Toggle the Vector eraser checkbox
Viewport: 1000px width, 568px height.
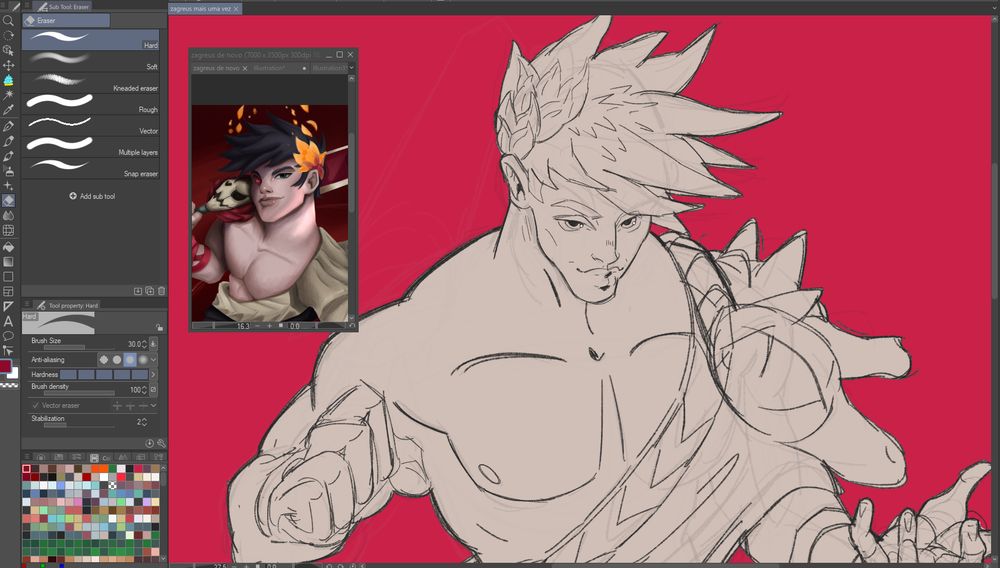[35, 405]
